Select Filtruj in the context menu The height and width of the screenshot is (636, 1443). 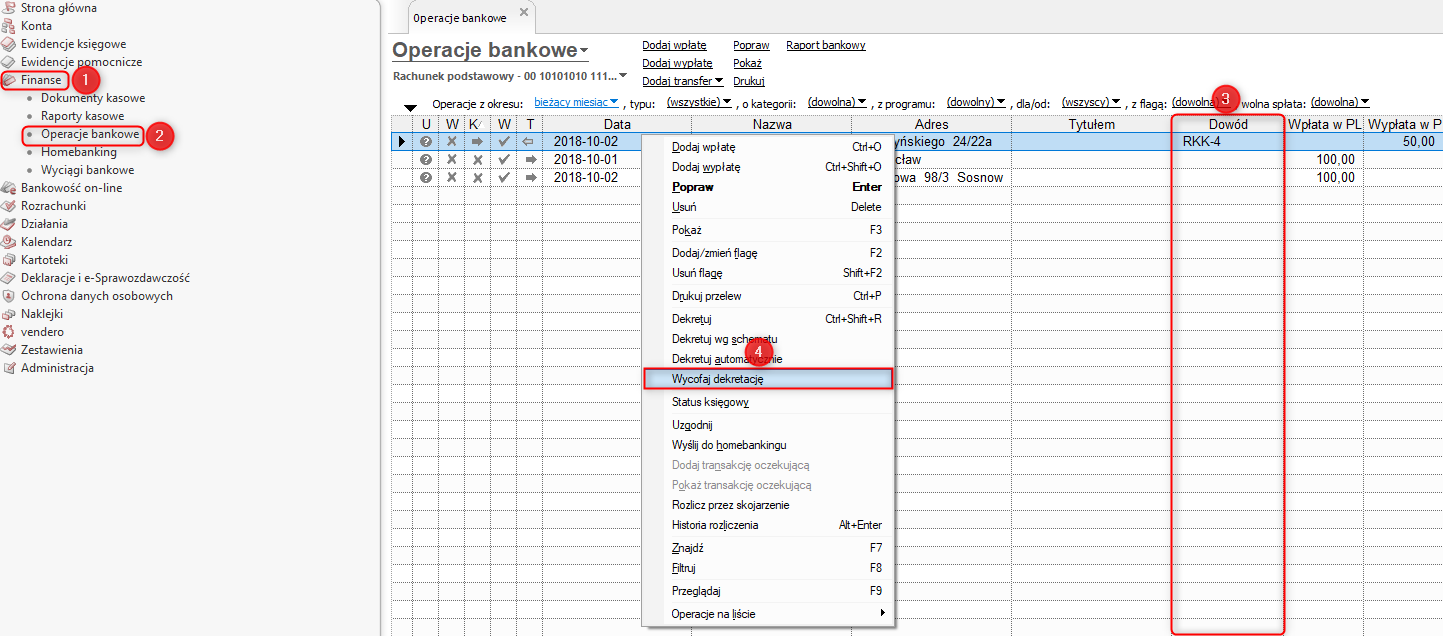coord(769,568)
